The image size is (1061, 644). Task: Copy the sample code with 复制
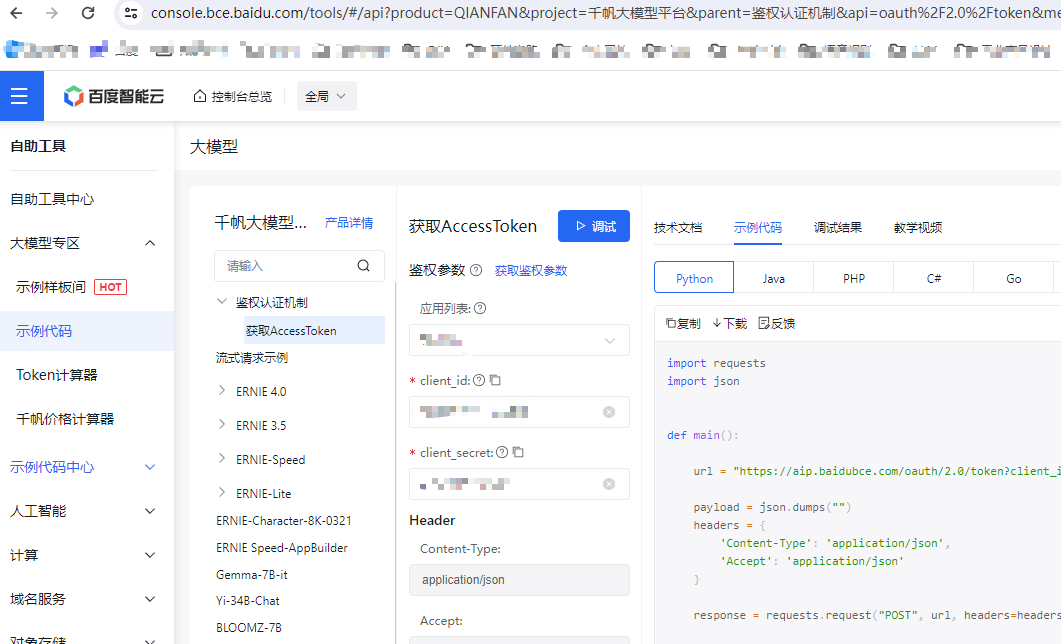683,323
